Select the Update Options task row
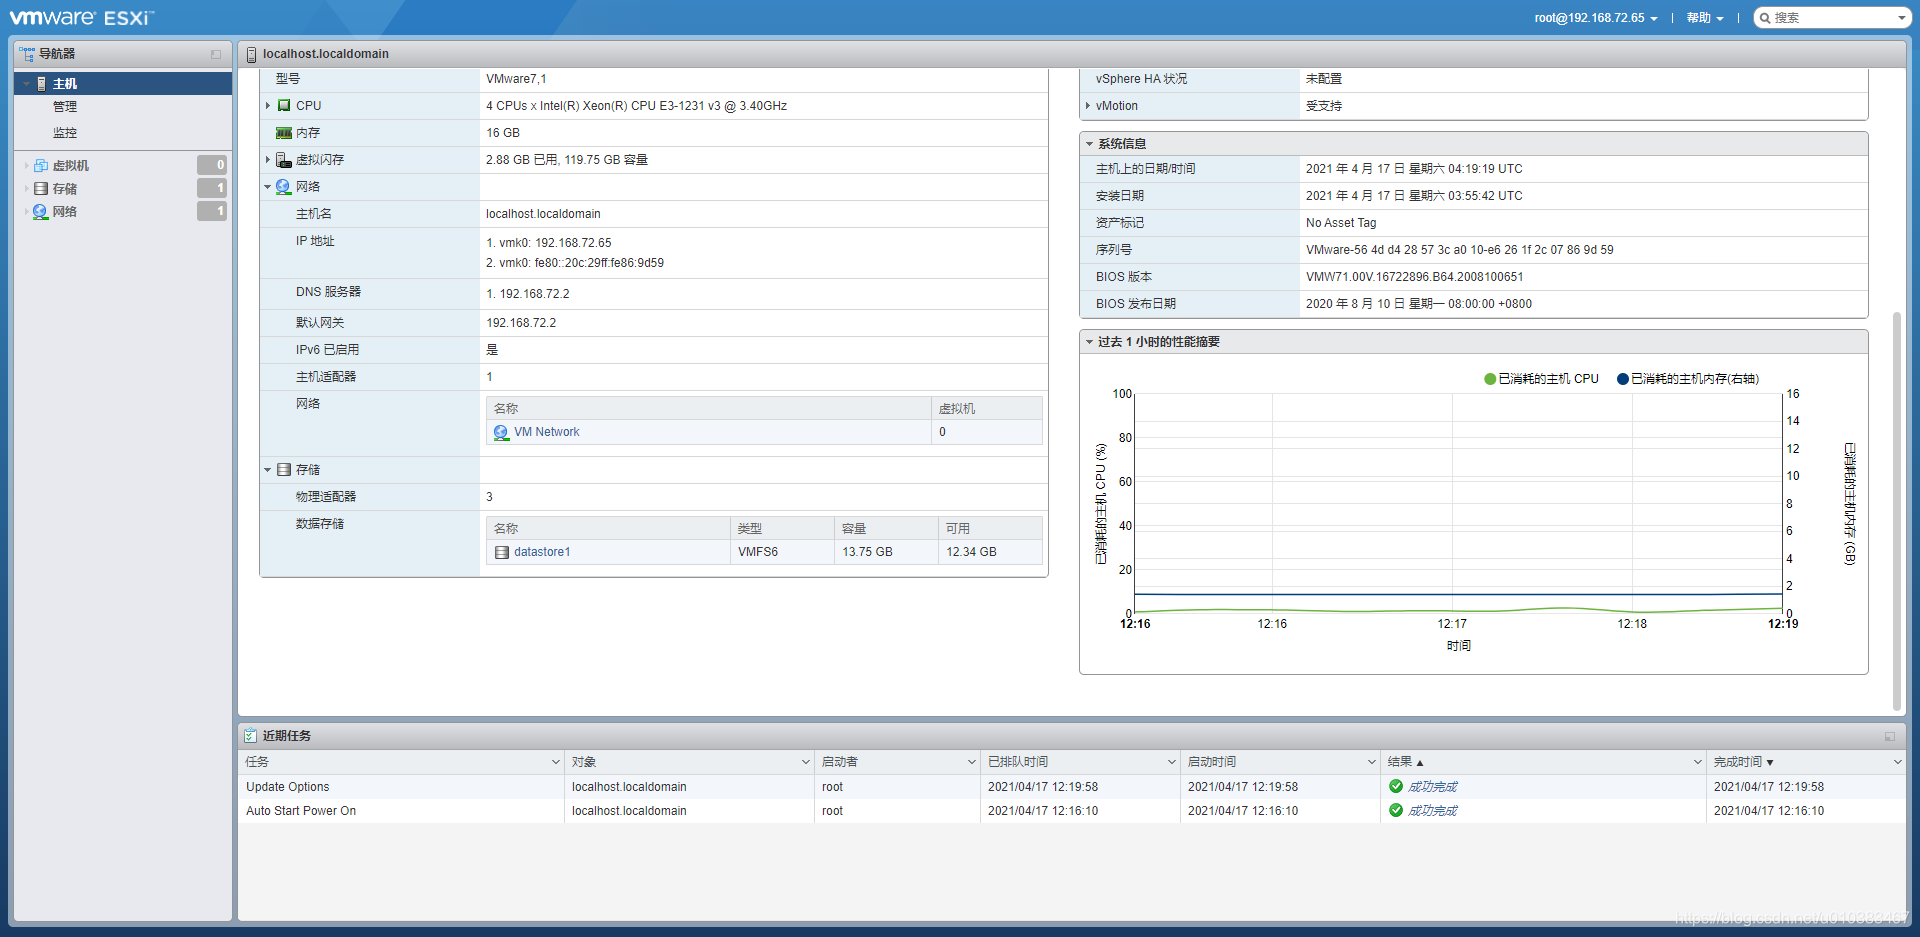Image resolution: width=1920 pixels, height=937 pixels. (x=1072, y=787)
